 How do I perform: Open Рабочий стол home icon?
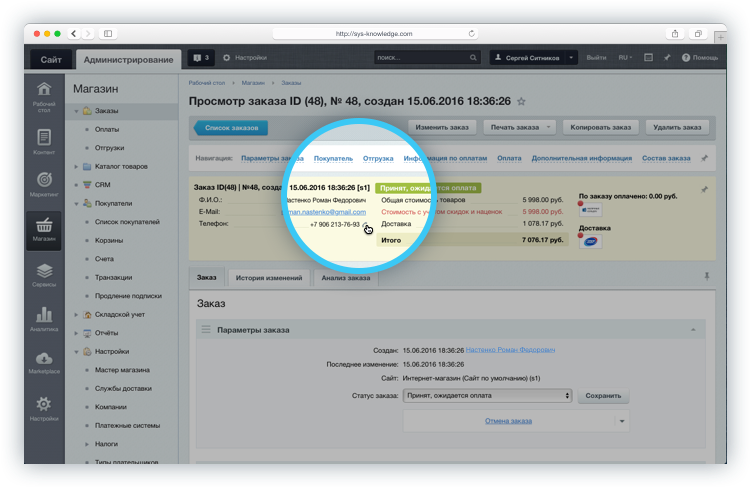tap(44, 98)
